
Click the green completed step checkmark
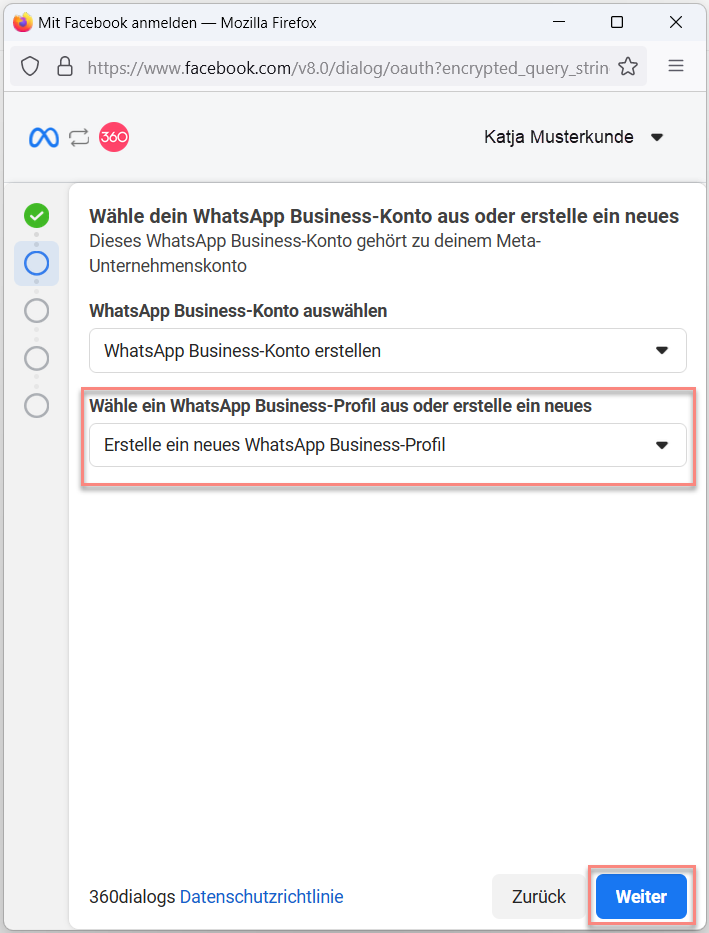(36, 215)
